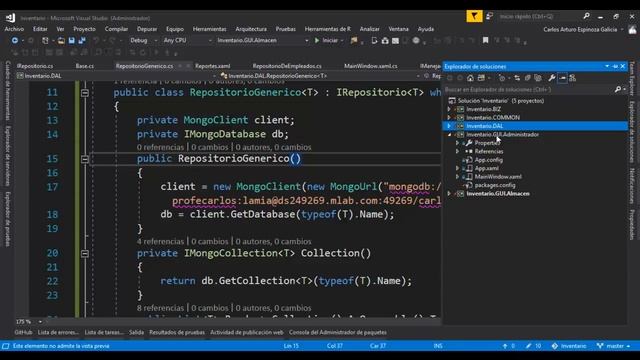Select packages.config in Solution Explorer

coord(495,185)
